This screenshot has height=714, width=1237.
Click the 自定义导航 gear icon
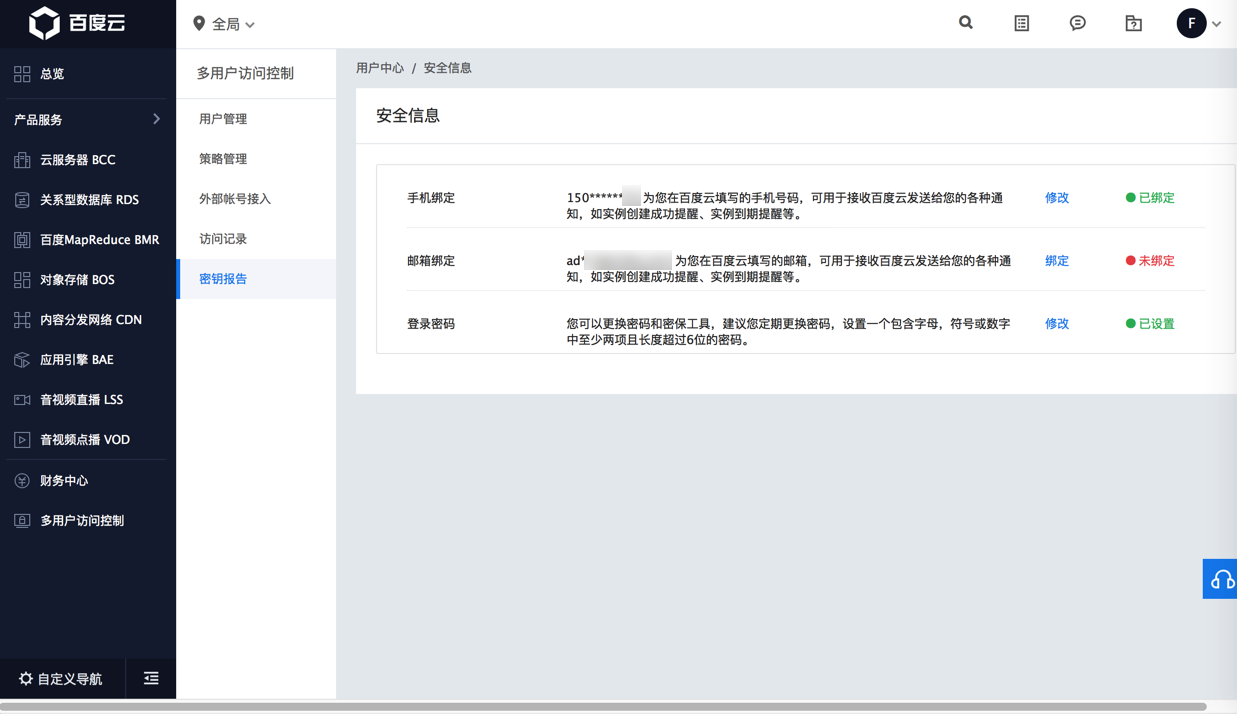(26, 679)
